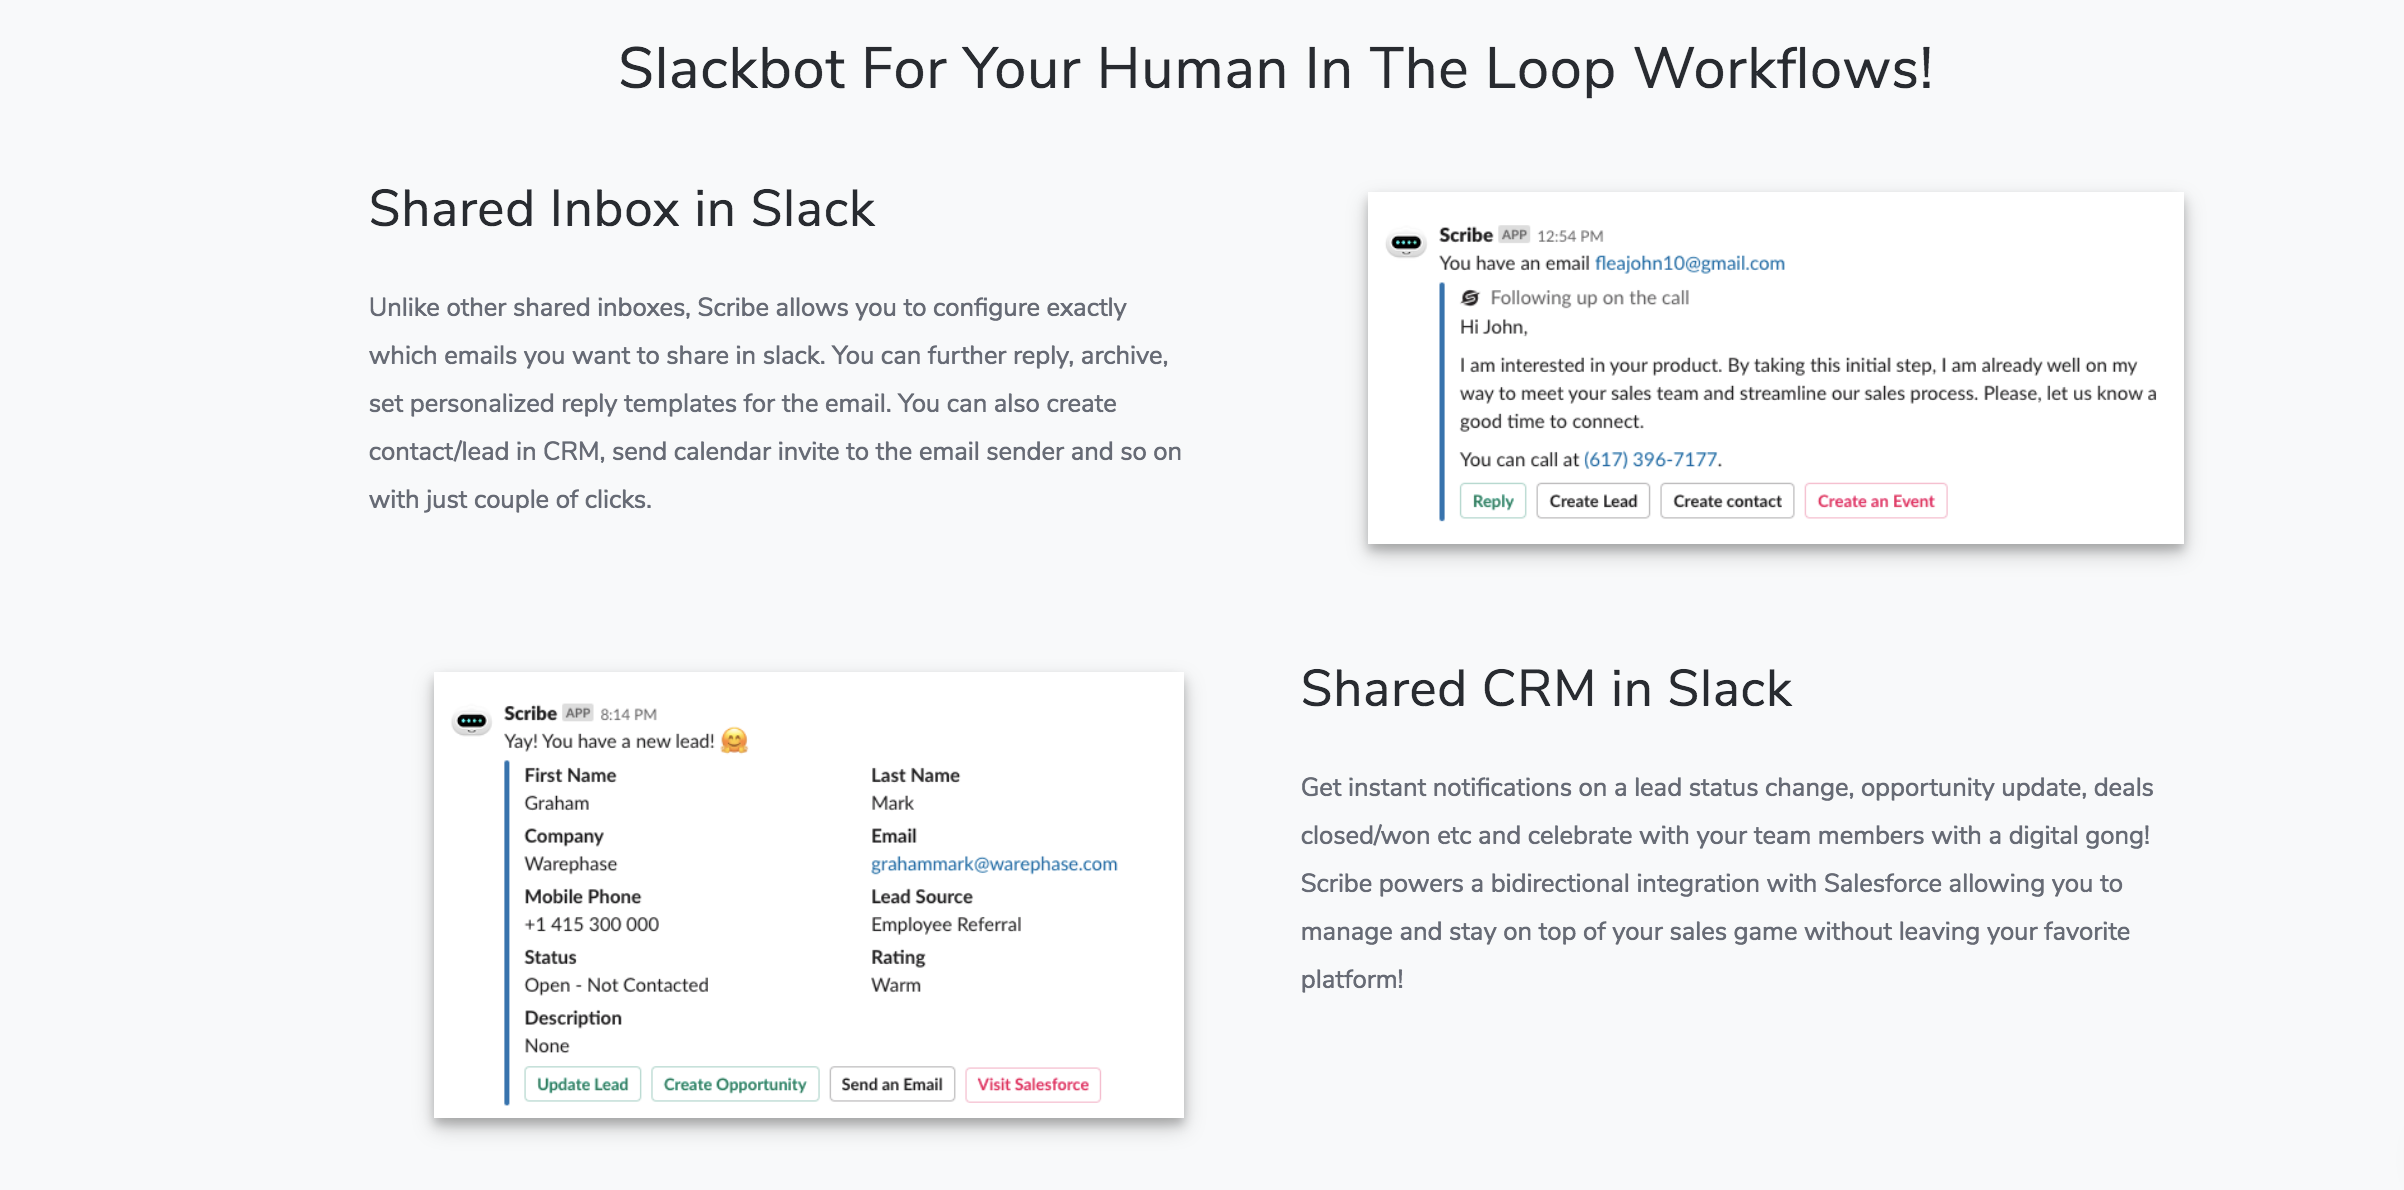
Task: Click the green Reply button
Action: (1493, 501)
